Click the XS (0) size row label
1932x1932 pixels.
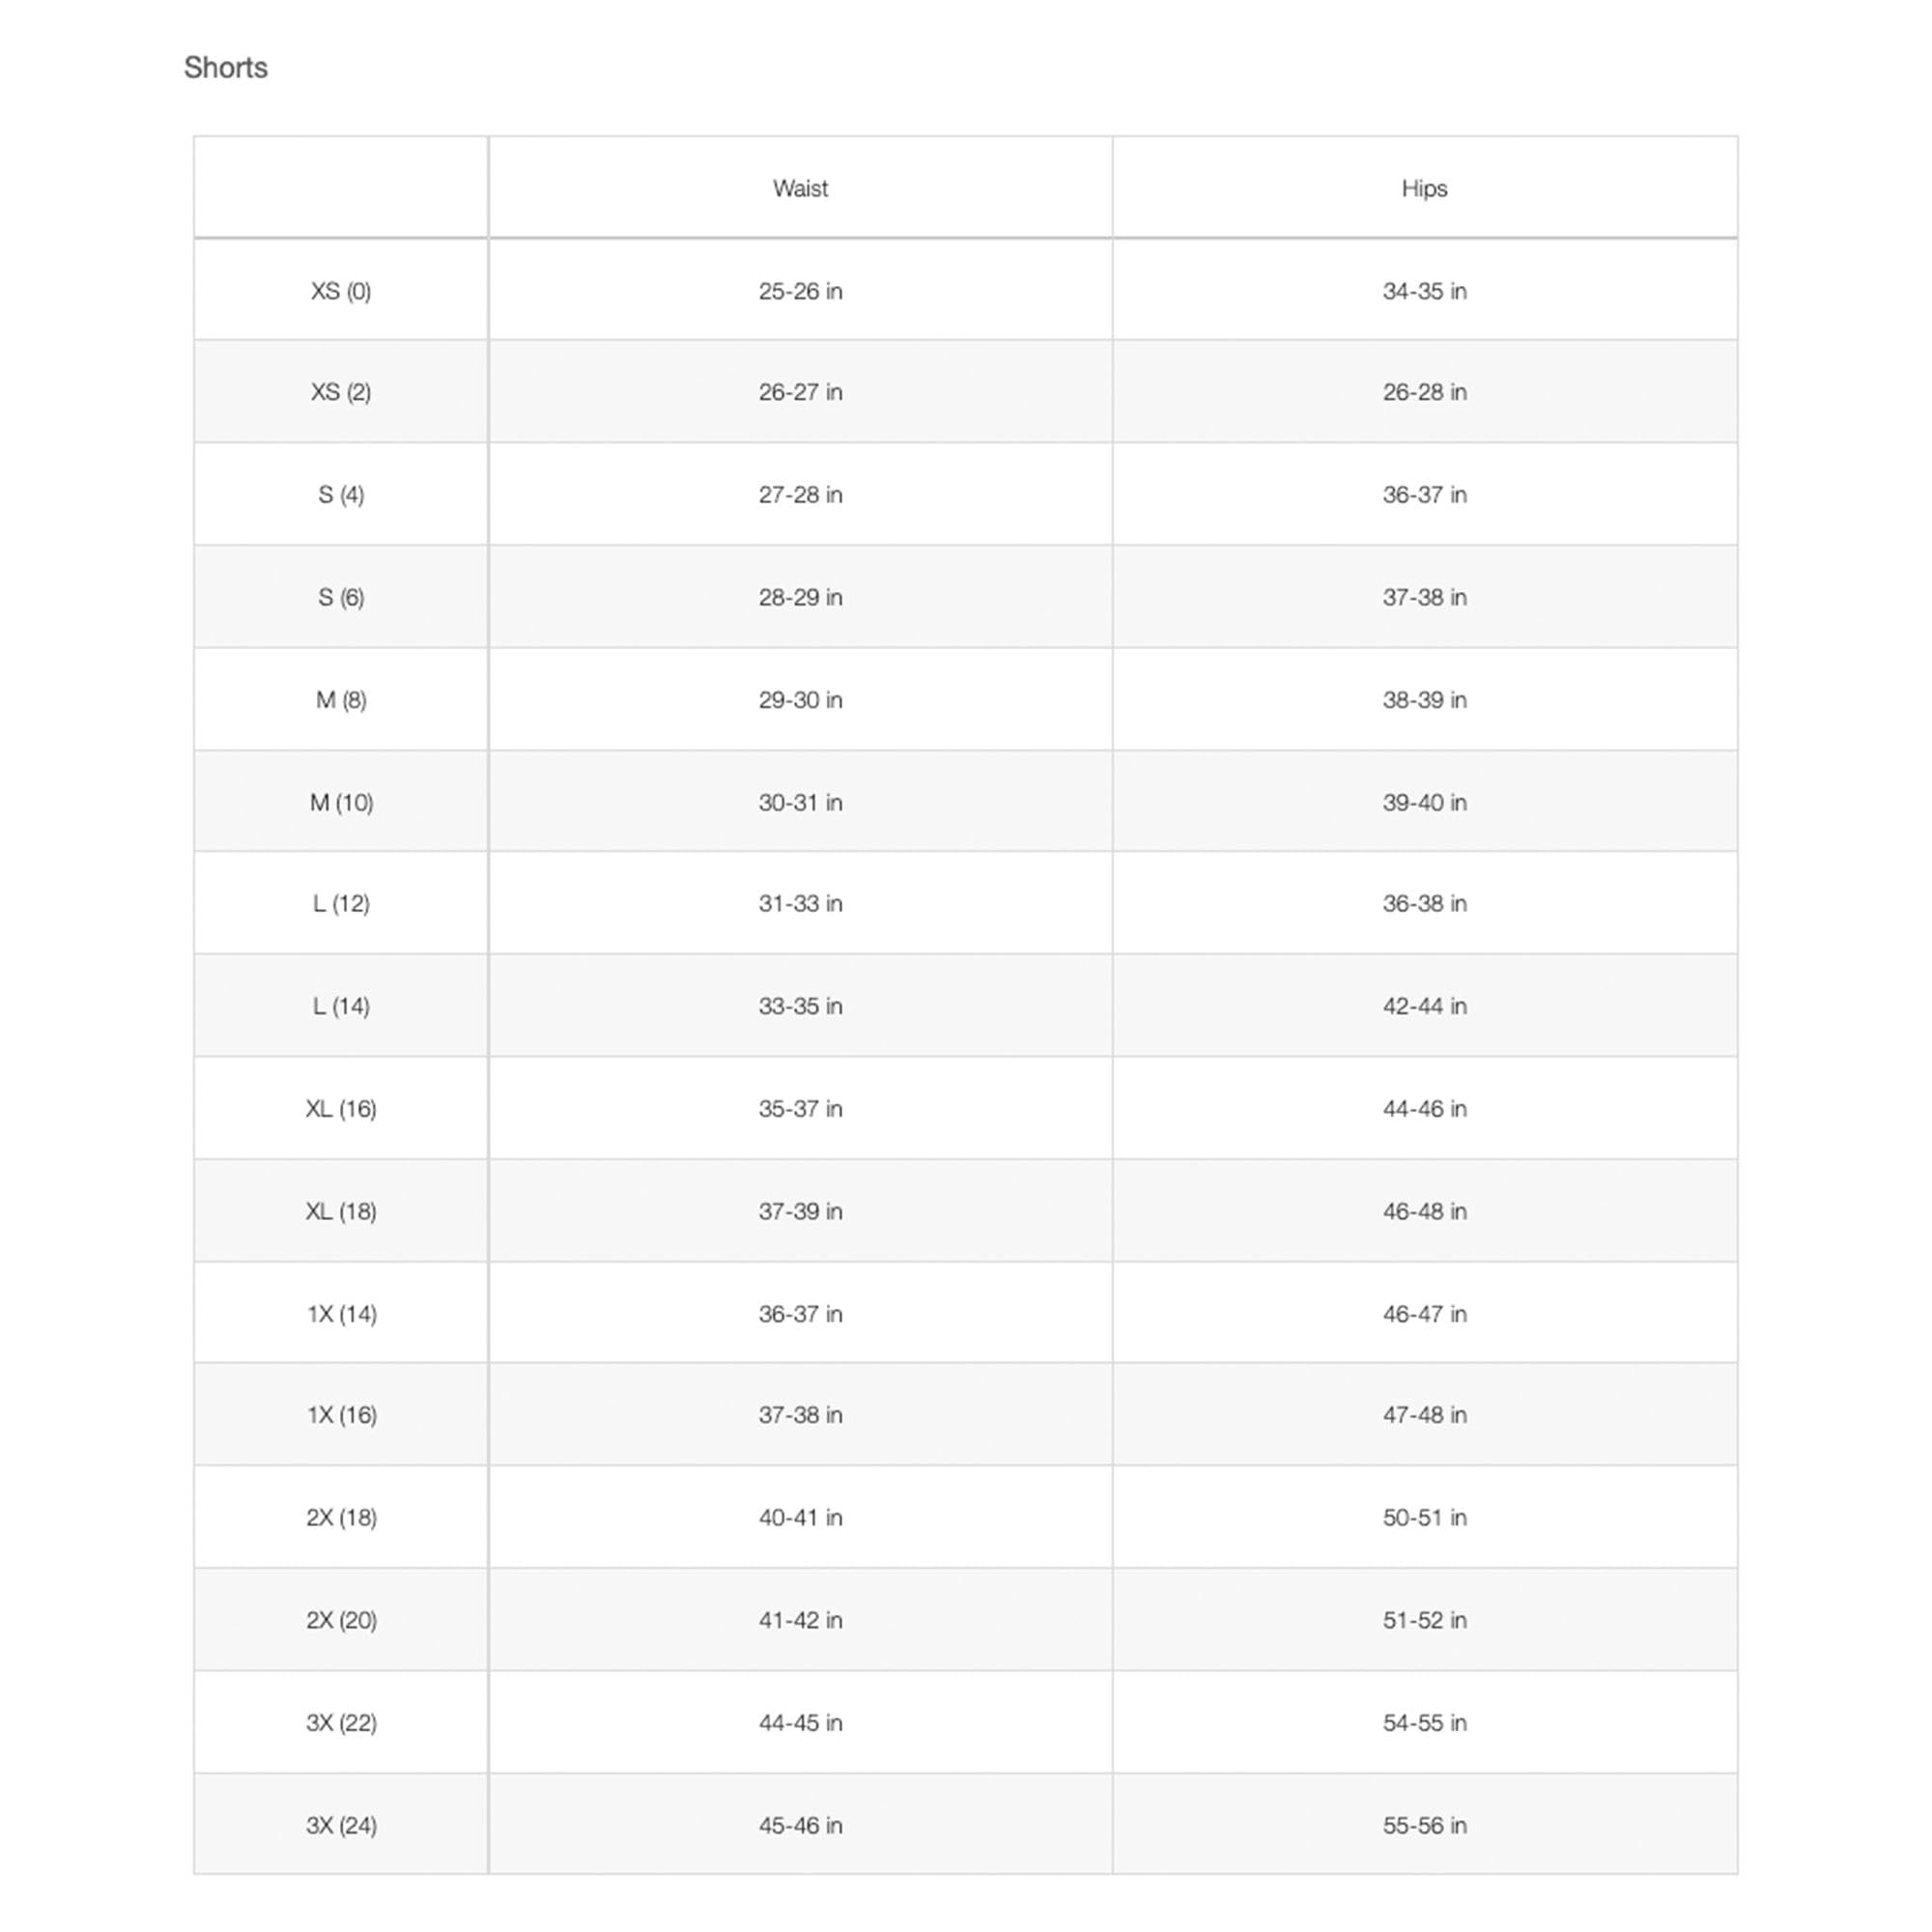click(x=341, y=291)
